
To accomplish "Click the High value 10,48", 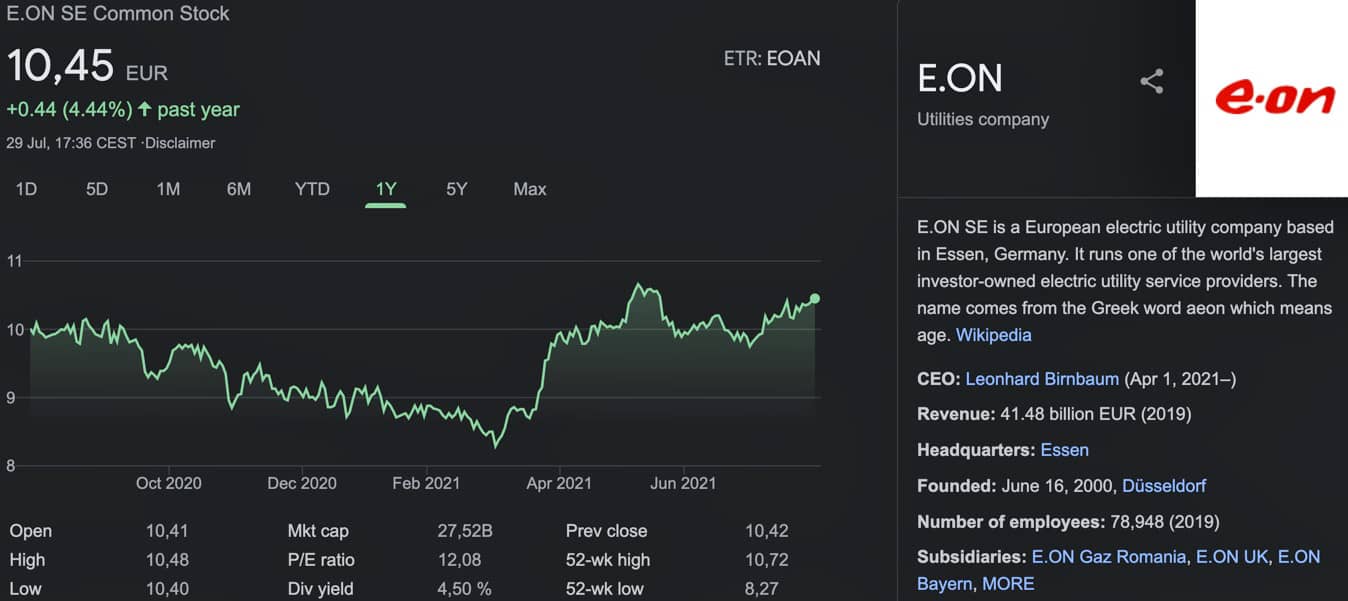I will [167, 560].
